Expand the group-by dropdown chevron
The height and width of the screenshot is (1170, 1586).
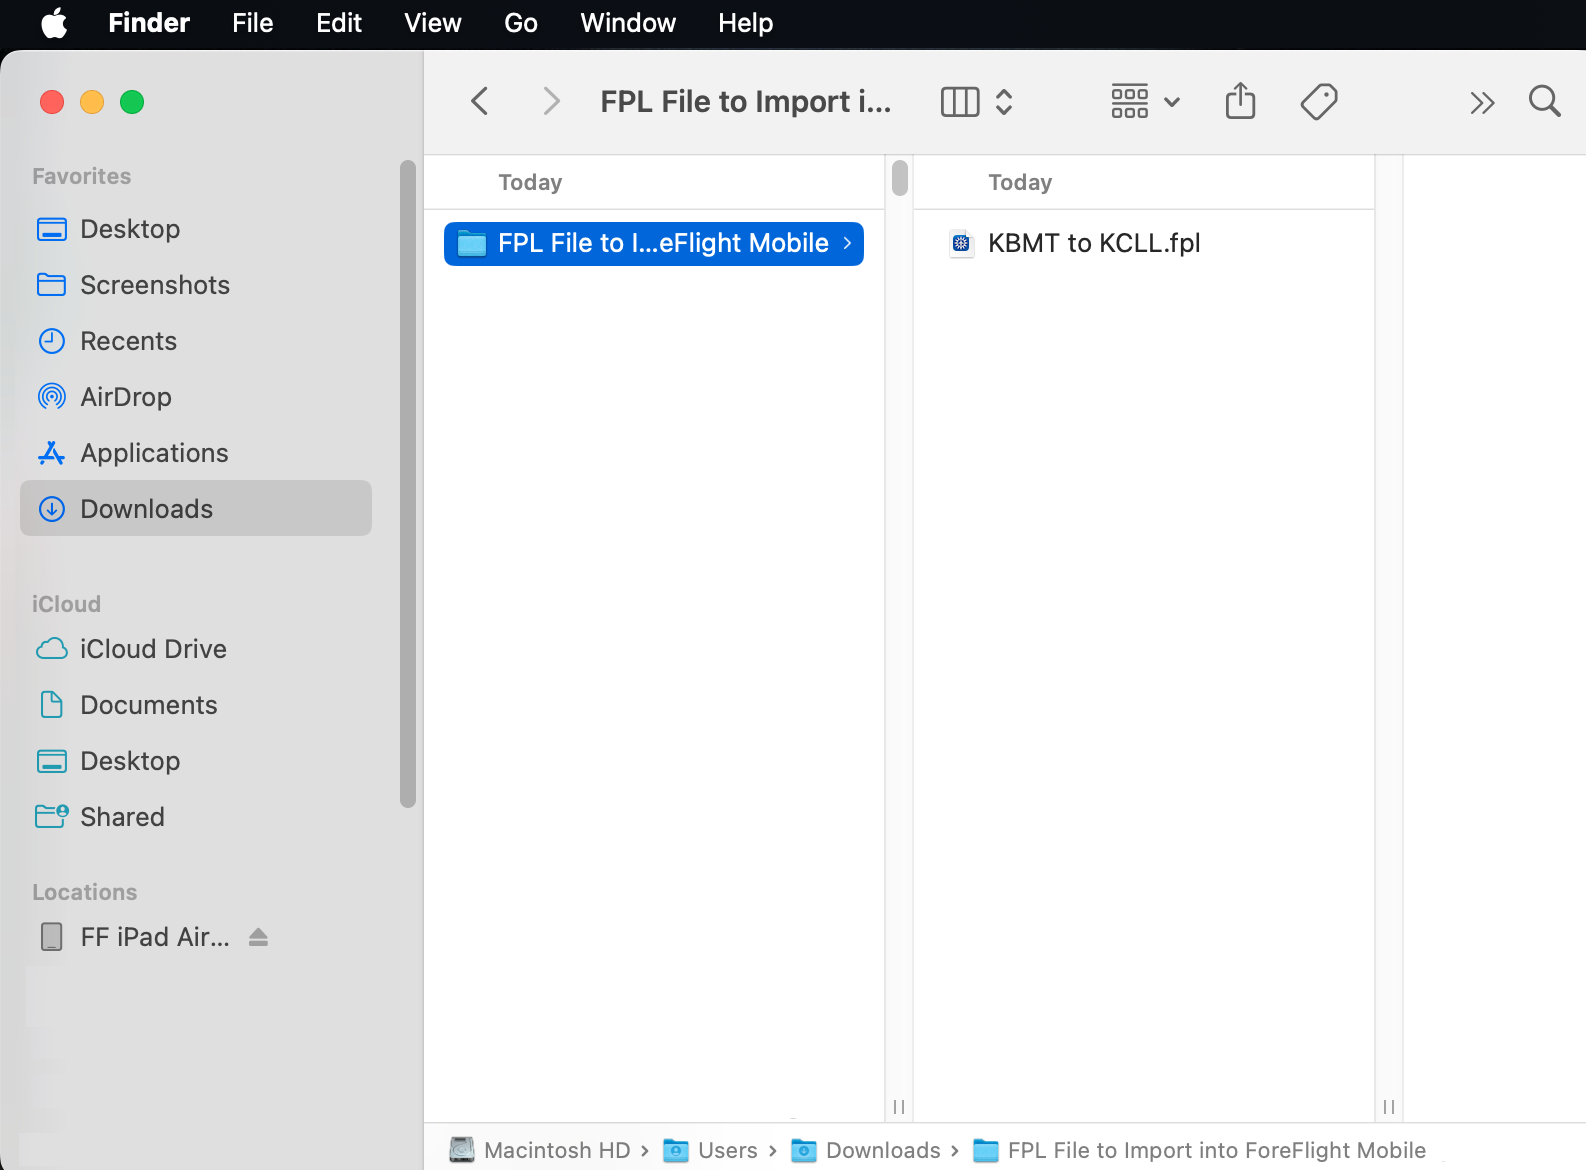[1172, 102]
